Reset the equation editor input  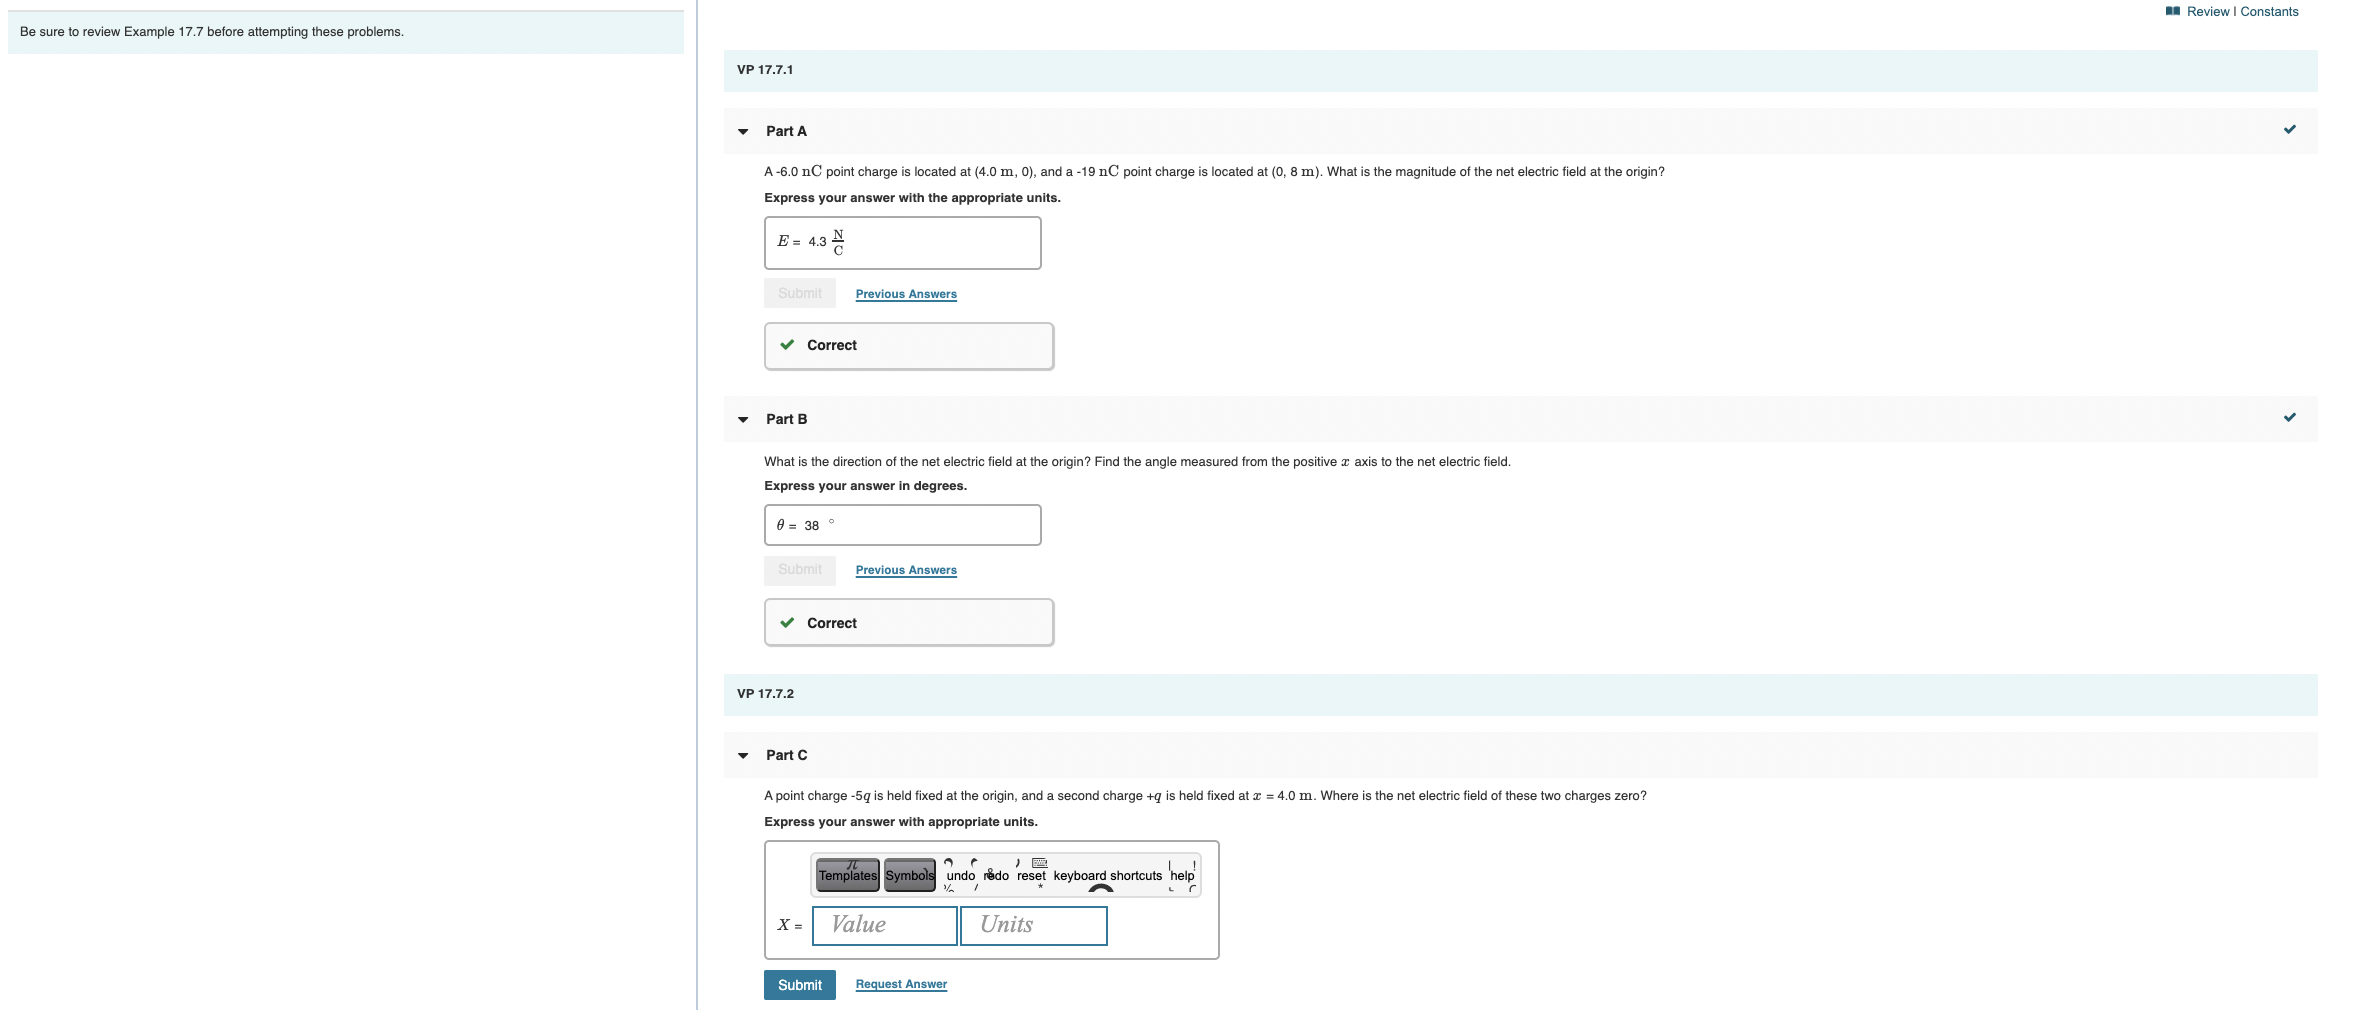(x=1031, y=874)
